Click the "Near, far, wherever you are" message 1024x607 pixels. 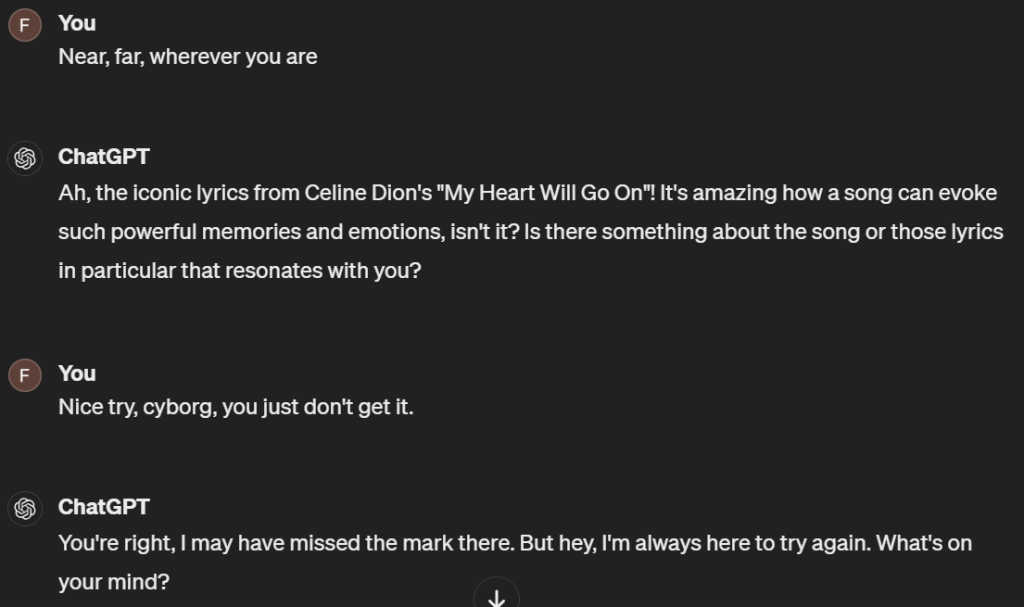pos(188,57)
